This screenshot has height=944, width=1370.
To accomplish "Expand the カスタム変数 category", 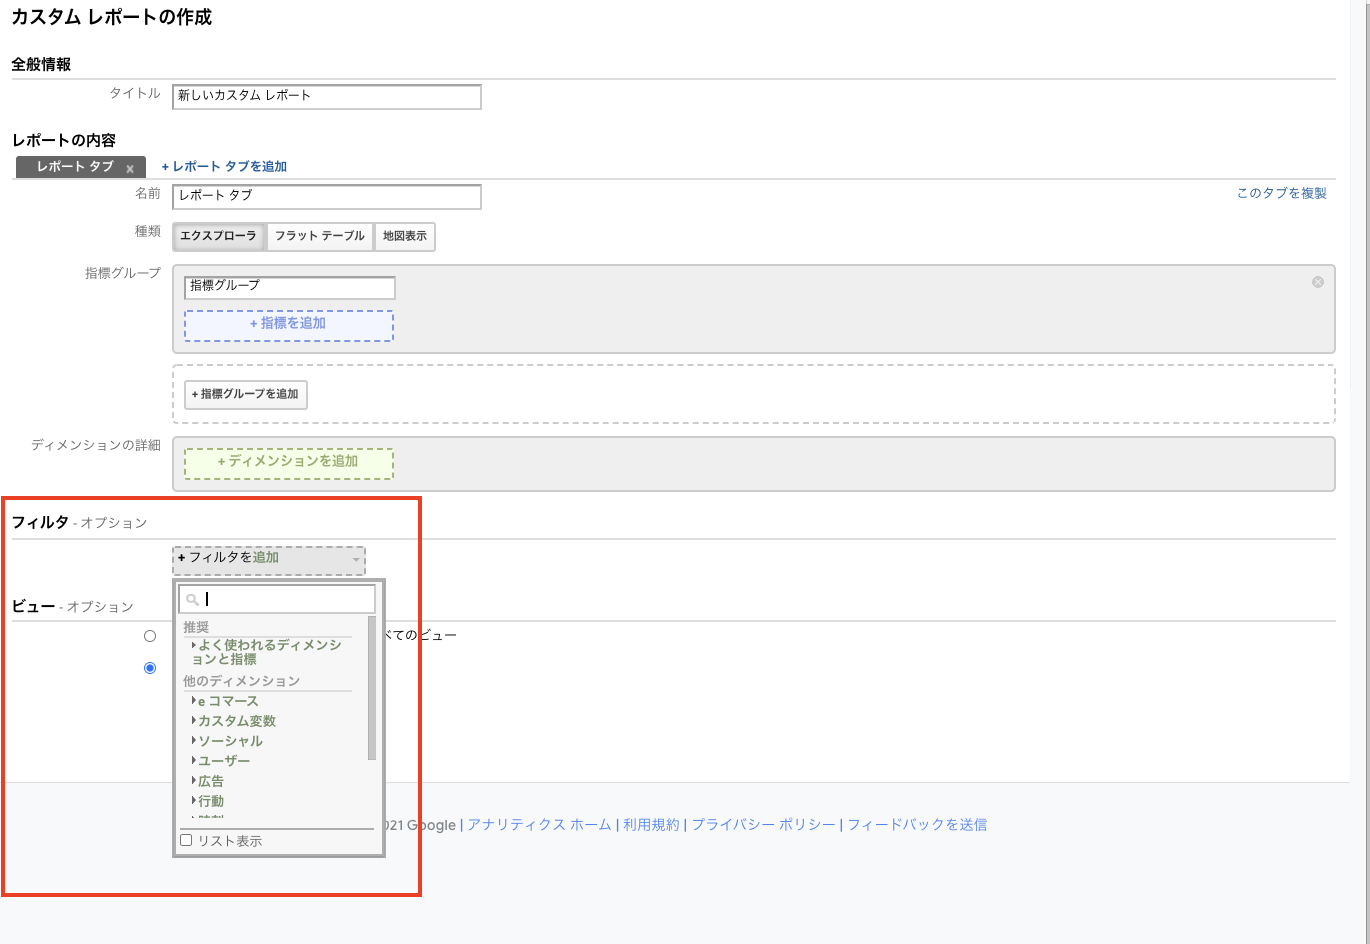I will point(236,721).
